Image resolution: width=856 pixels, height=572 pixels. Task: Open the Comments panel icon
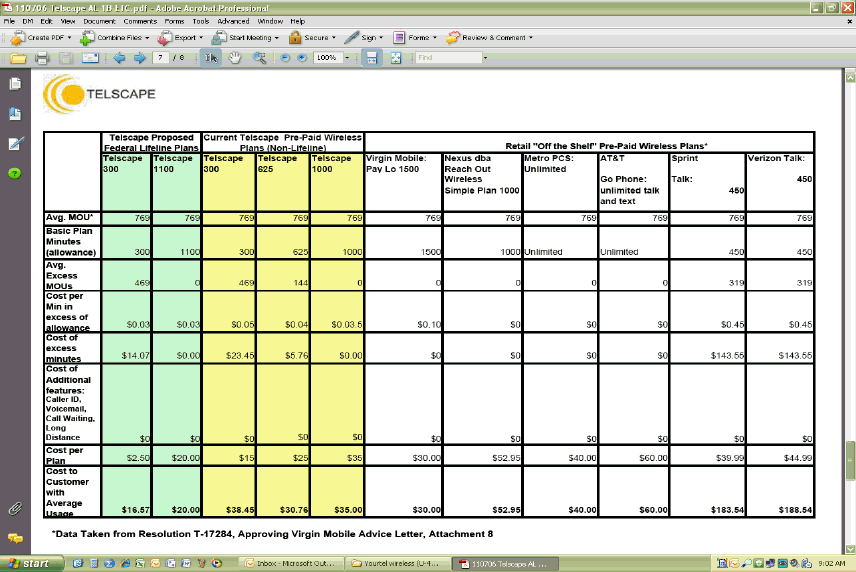pyautogui.click(x=15, y=539)
